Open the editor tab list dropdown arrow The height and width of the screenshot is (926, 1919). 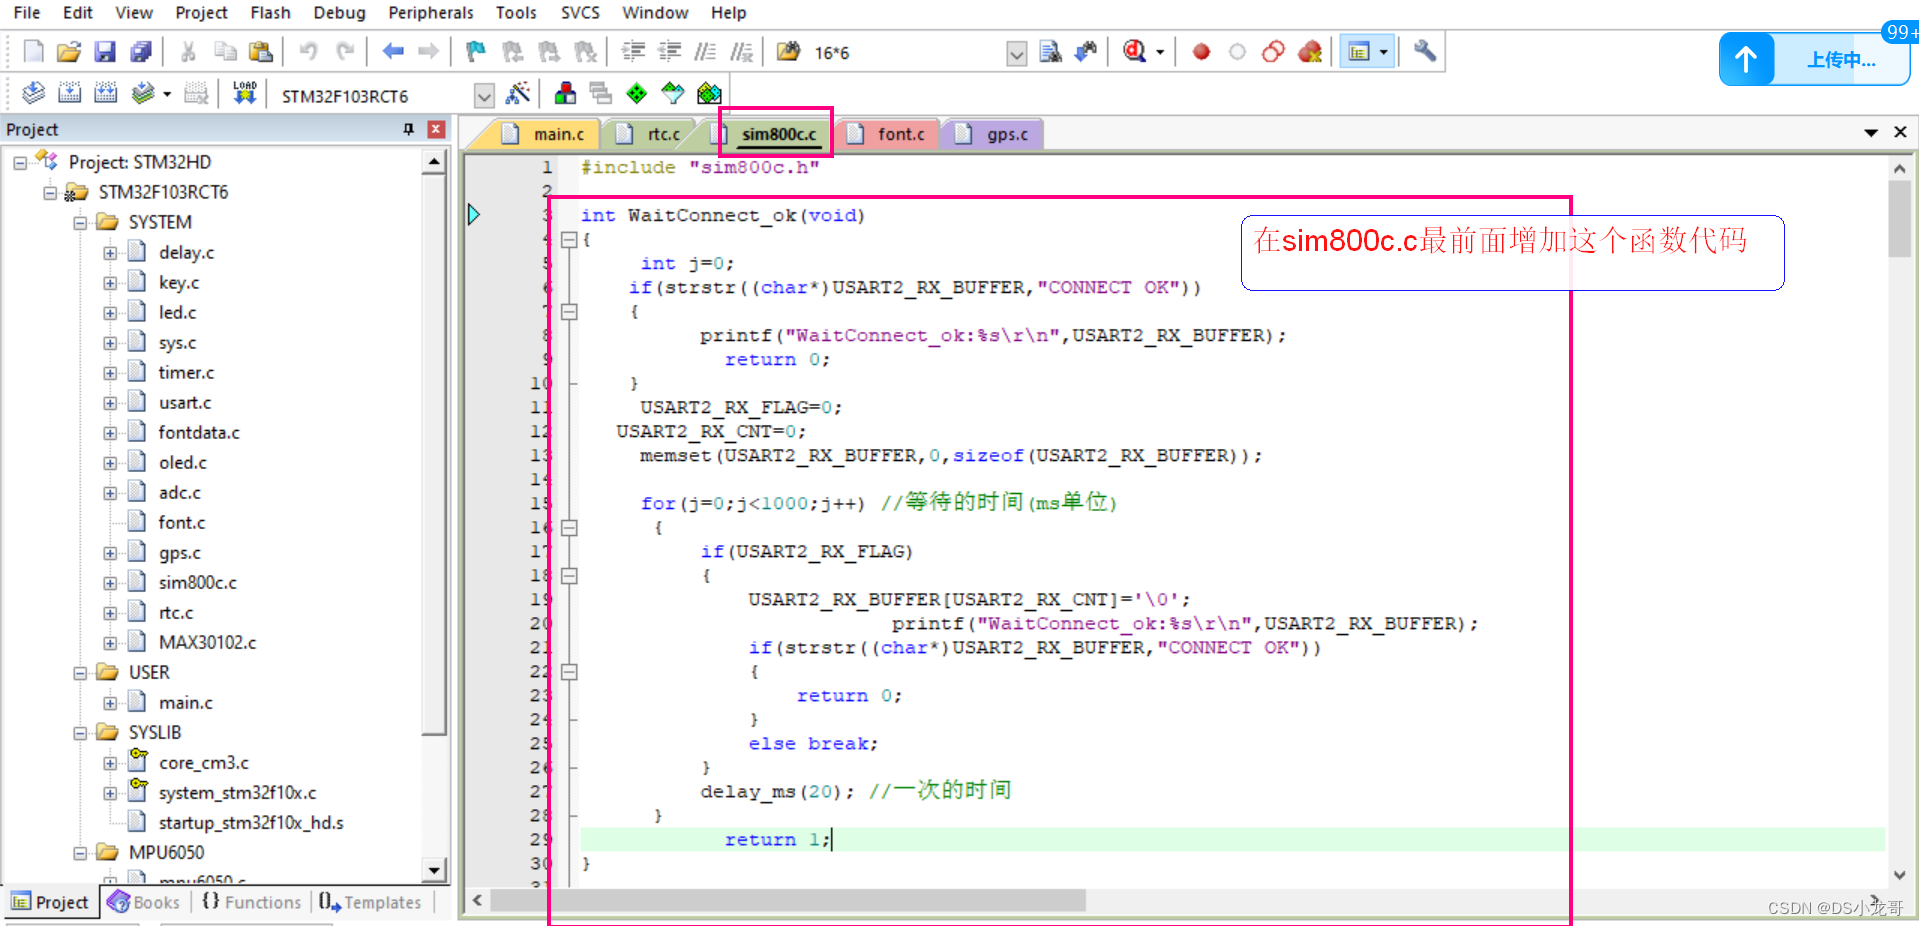pos(1871,132)
